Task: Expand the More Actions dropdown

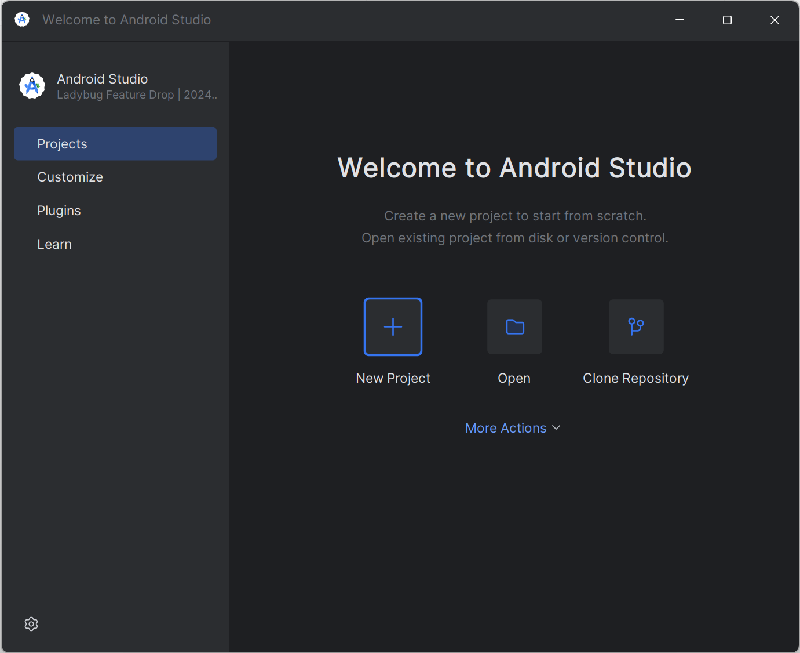Action: 513,428
